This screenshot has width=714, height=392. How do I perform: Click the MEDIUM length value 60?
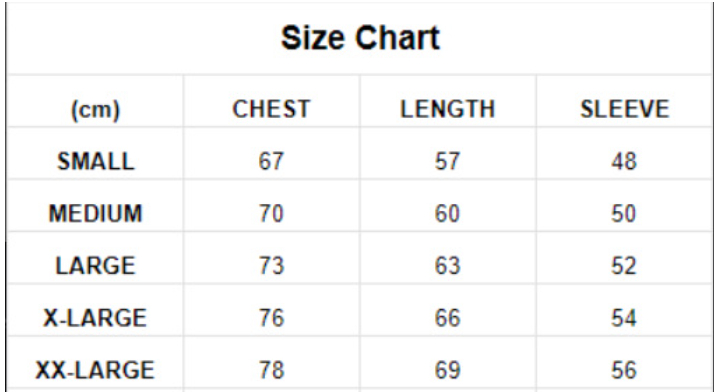(448, 214)
